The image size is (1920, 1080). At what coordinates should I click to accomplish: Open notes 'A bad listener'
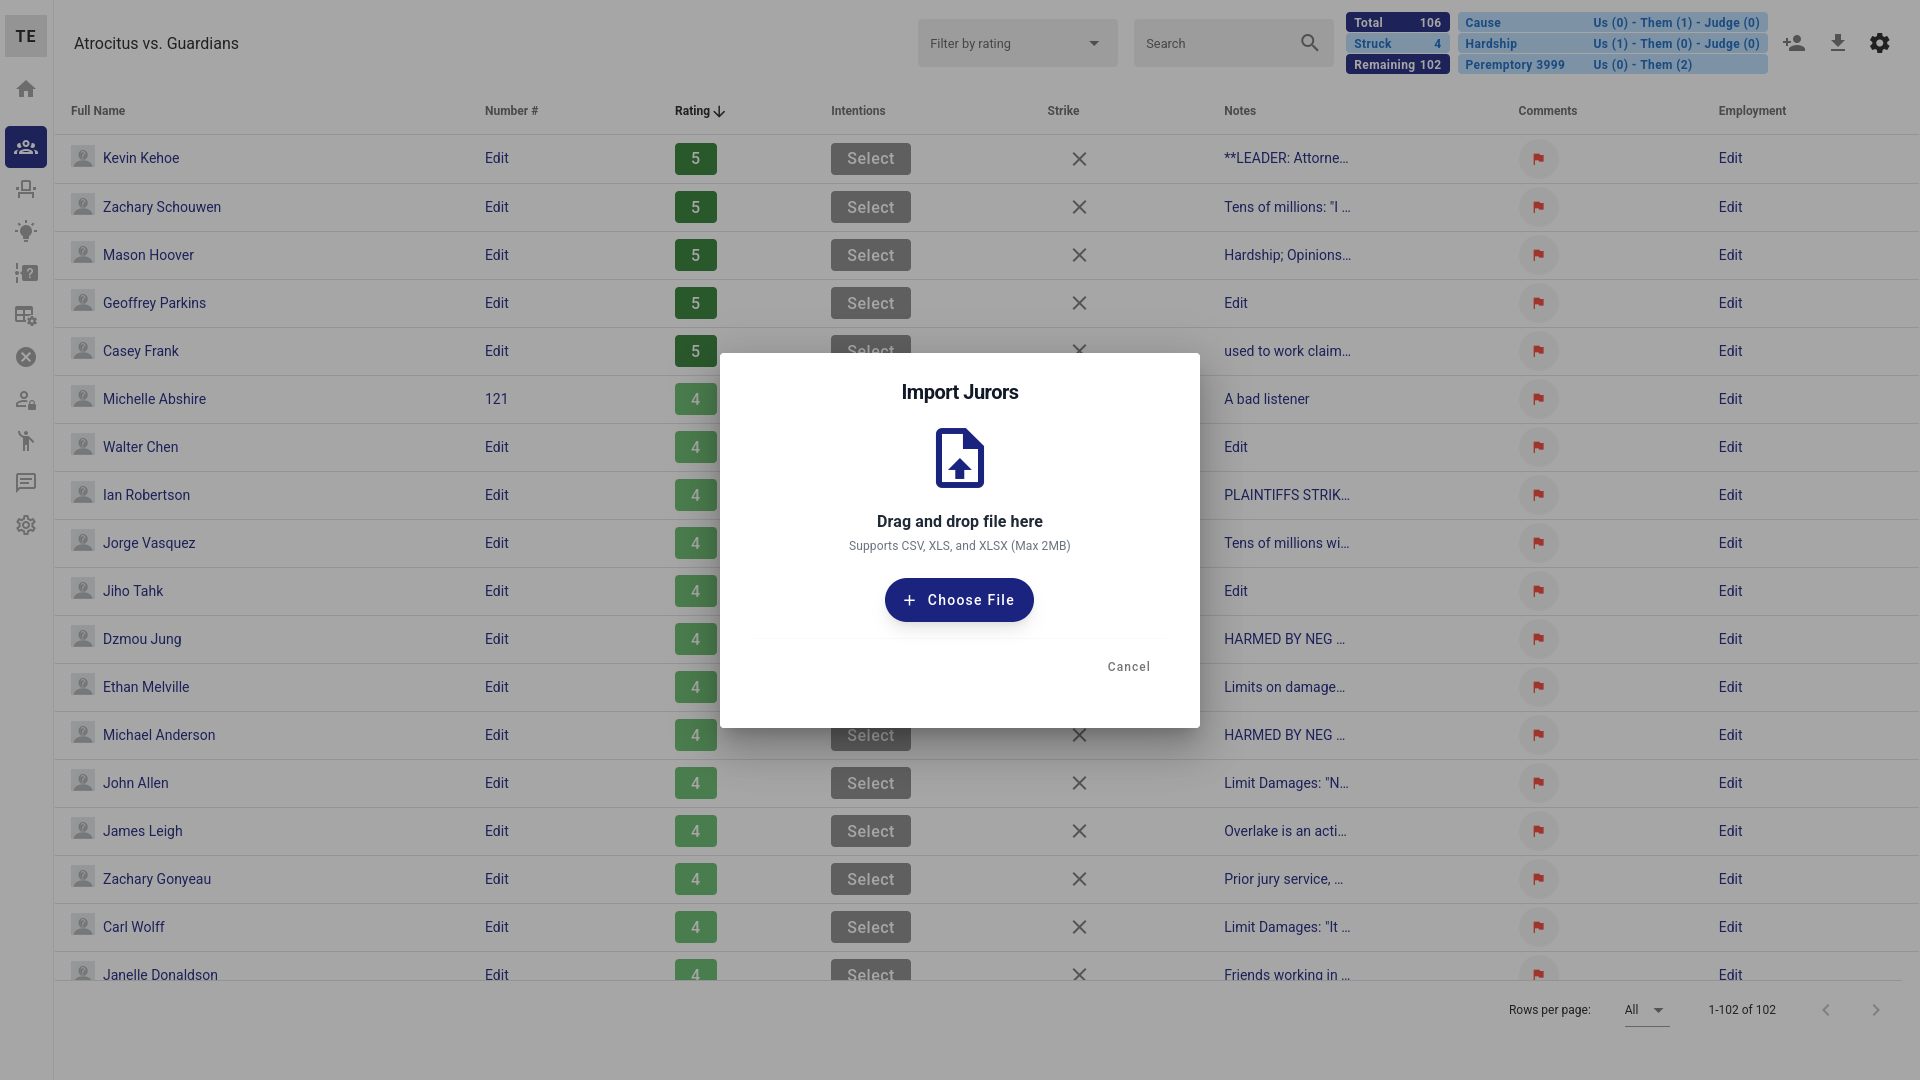(1266, 399)
